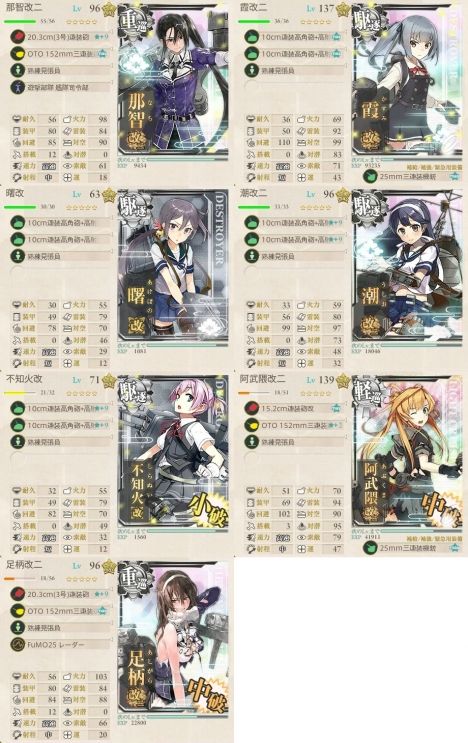
Task: Click the 25mm machine gun icon under 阿武隈改二
Action: point(369,548)
